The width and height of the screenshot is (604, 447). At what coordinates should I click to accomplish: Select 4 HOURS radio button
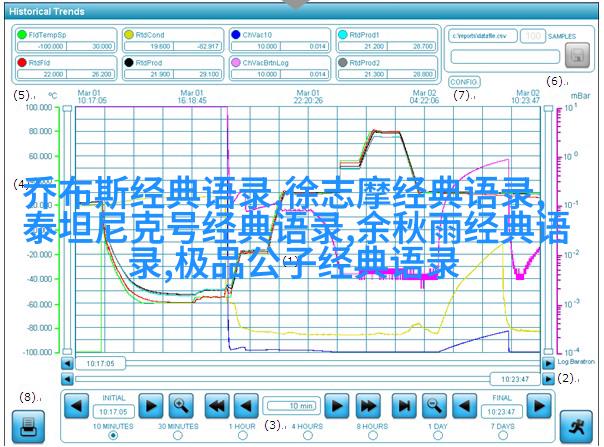coord(307,435)
